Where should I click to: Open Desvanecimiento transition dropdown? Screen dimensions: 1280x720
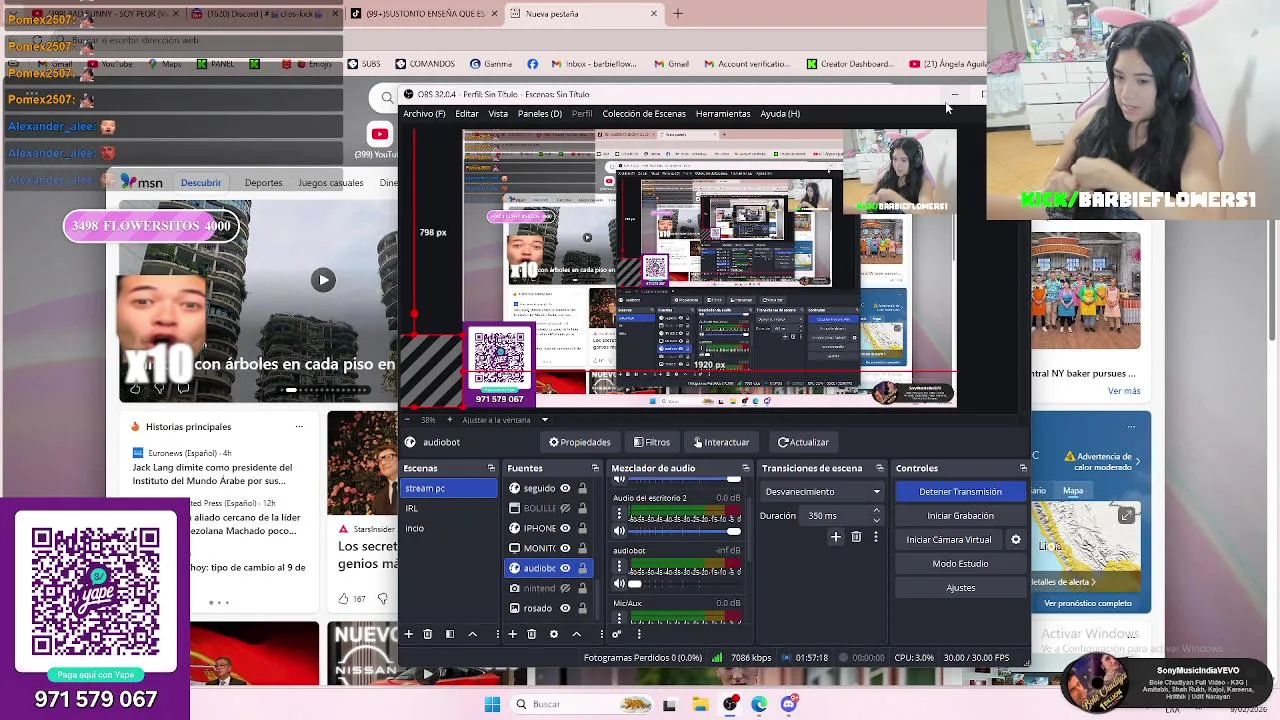822,492
